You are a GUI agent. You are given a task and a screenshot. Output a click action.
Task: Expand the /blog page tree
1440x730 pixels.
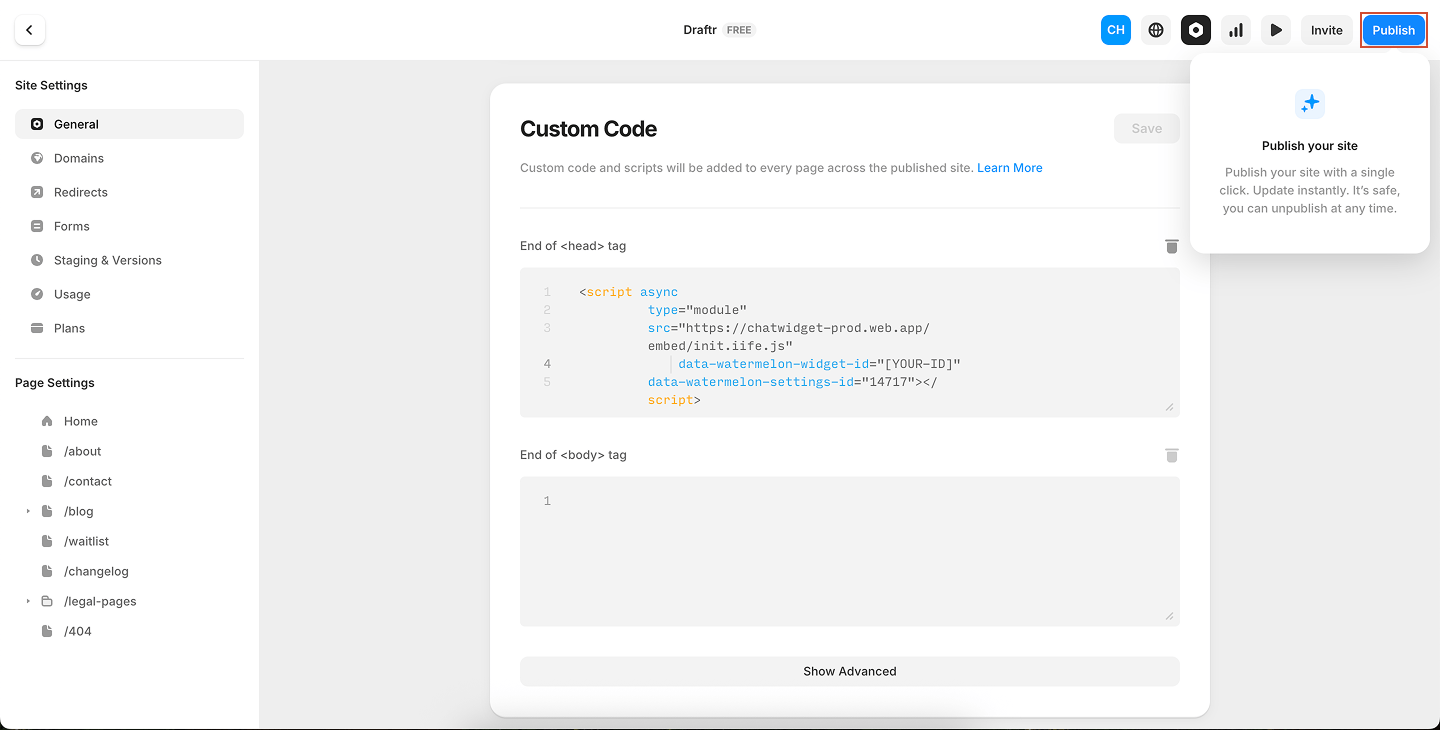[28, 511]
